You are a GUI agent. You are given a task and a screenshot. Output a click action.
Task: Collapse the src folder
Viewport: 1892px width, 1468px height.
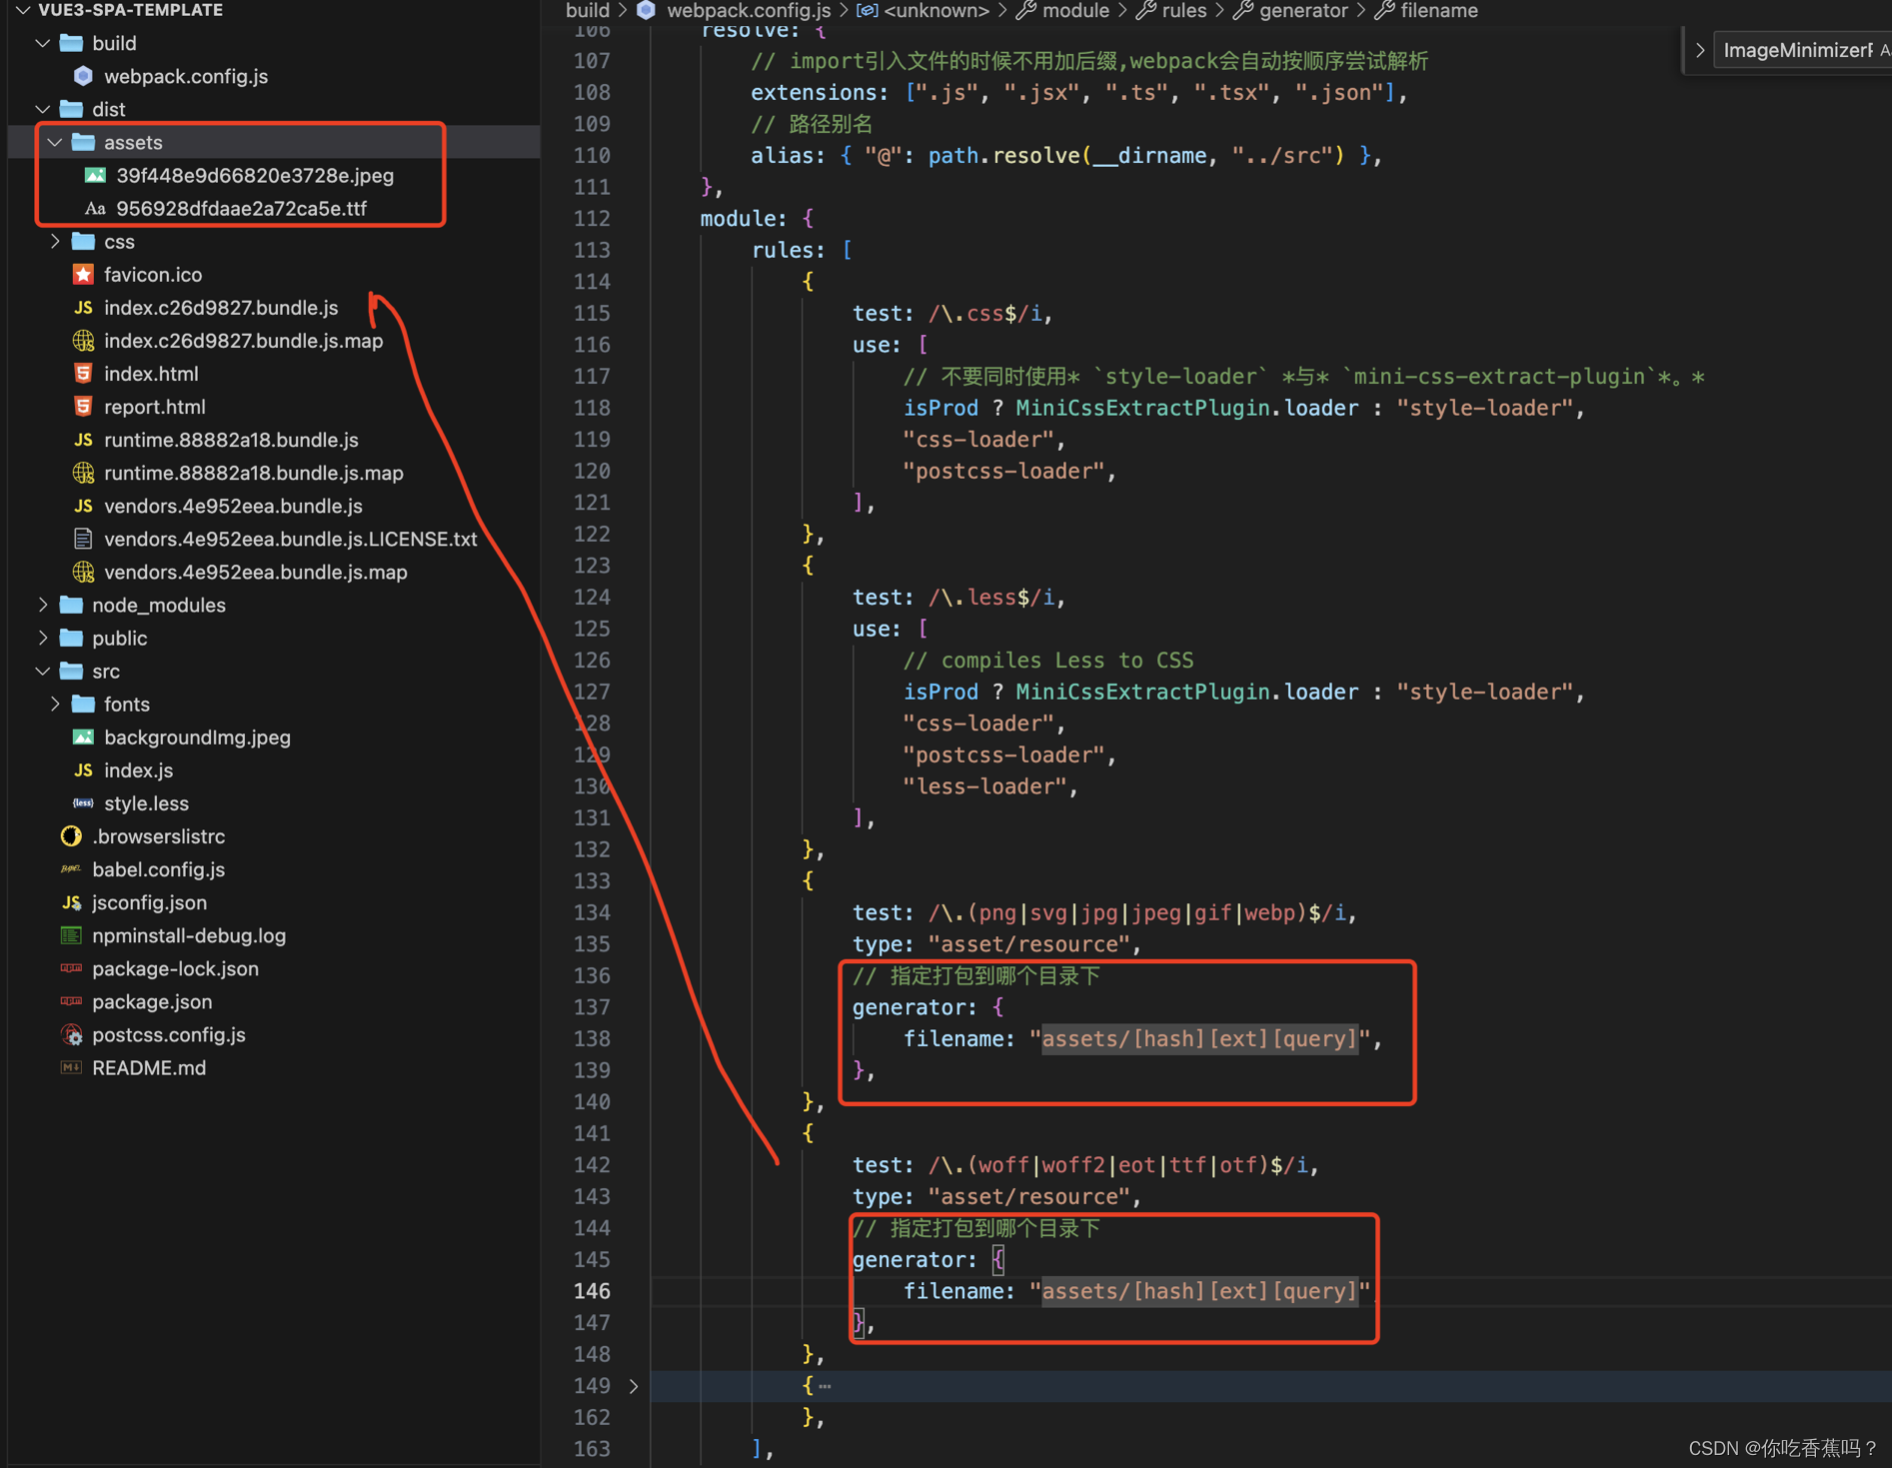click(x=43, y=670)
